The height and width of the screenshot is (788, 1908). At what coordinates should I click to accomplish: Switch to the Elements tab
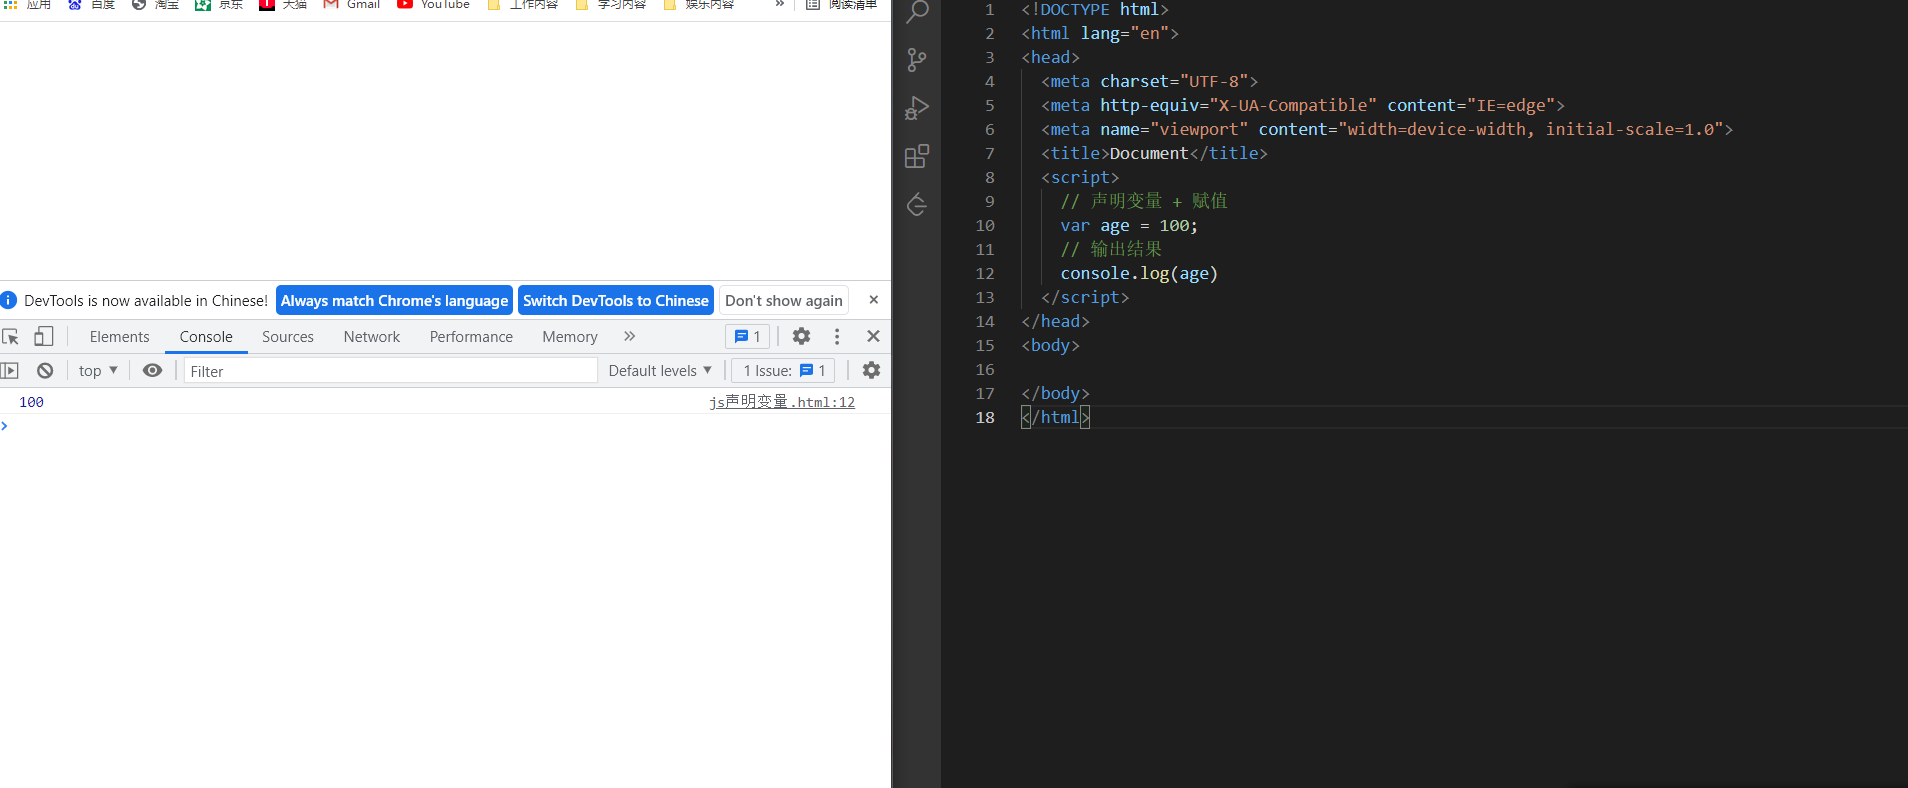119,337
